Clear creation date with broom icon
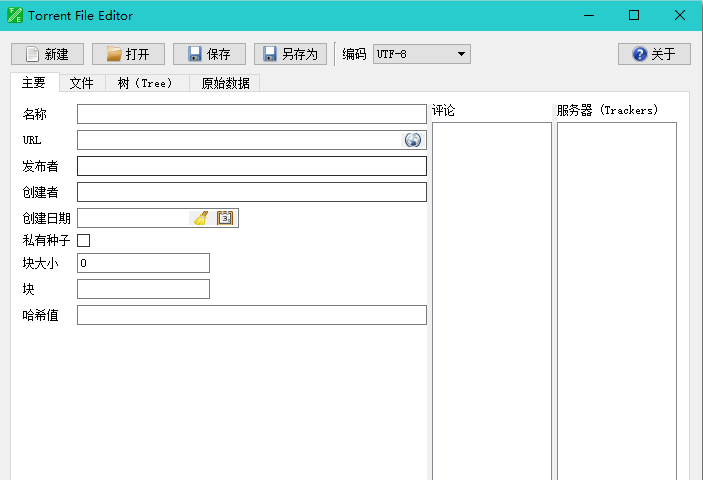The height and width of the screenshot is (480, 703). click(x=201, y=218)
